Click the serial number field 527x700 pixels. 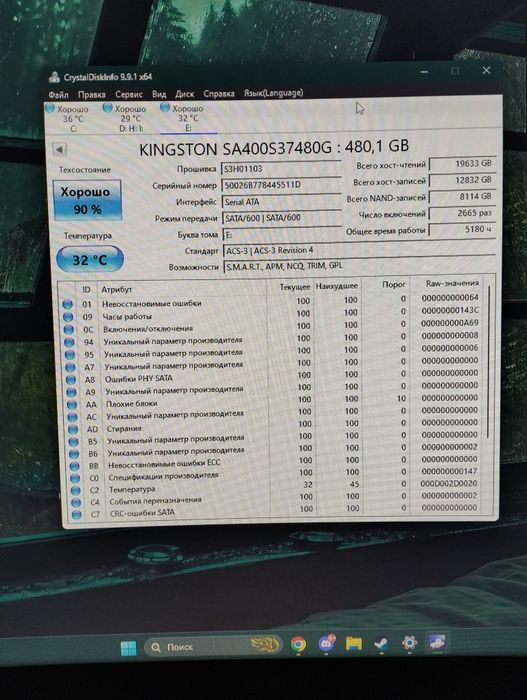coord(281,185)
